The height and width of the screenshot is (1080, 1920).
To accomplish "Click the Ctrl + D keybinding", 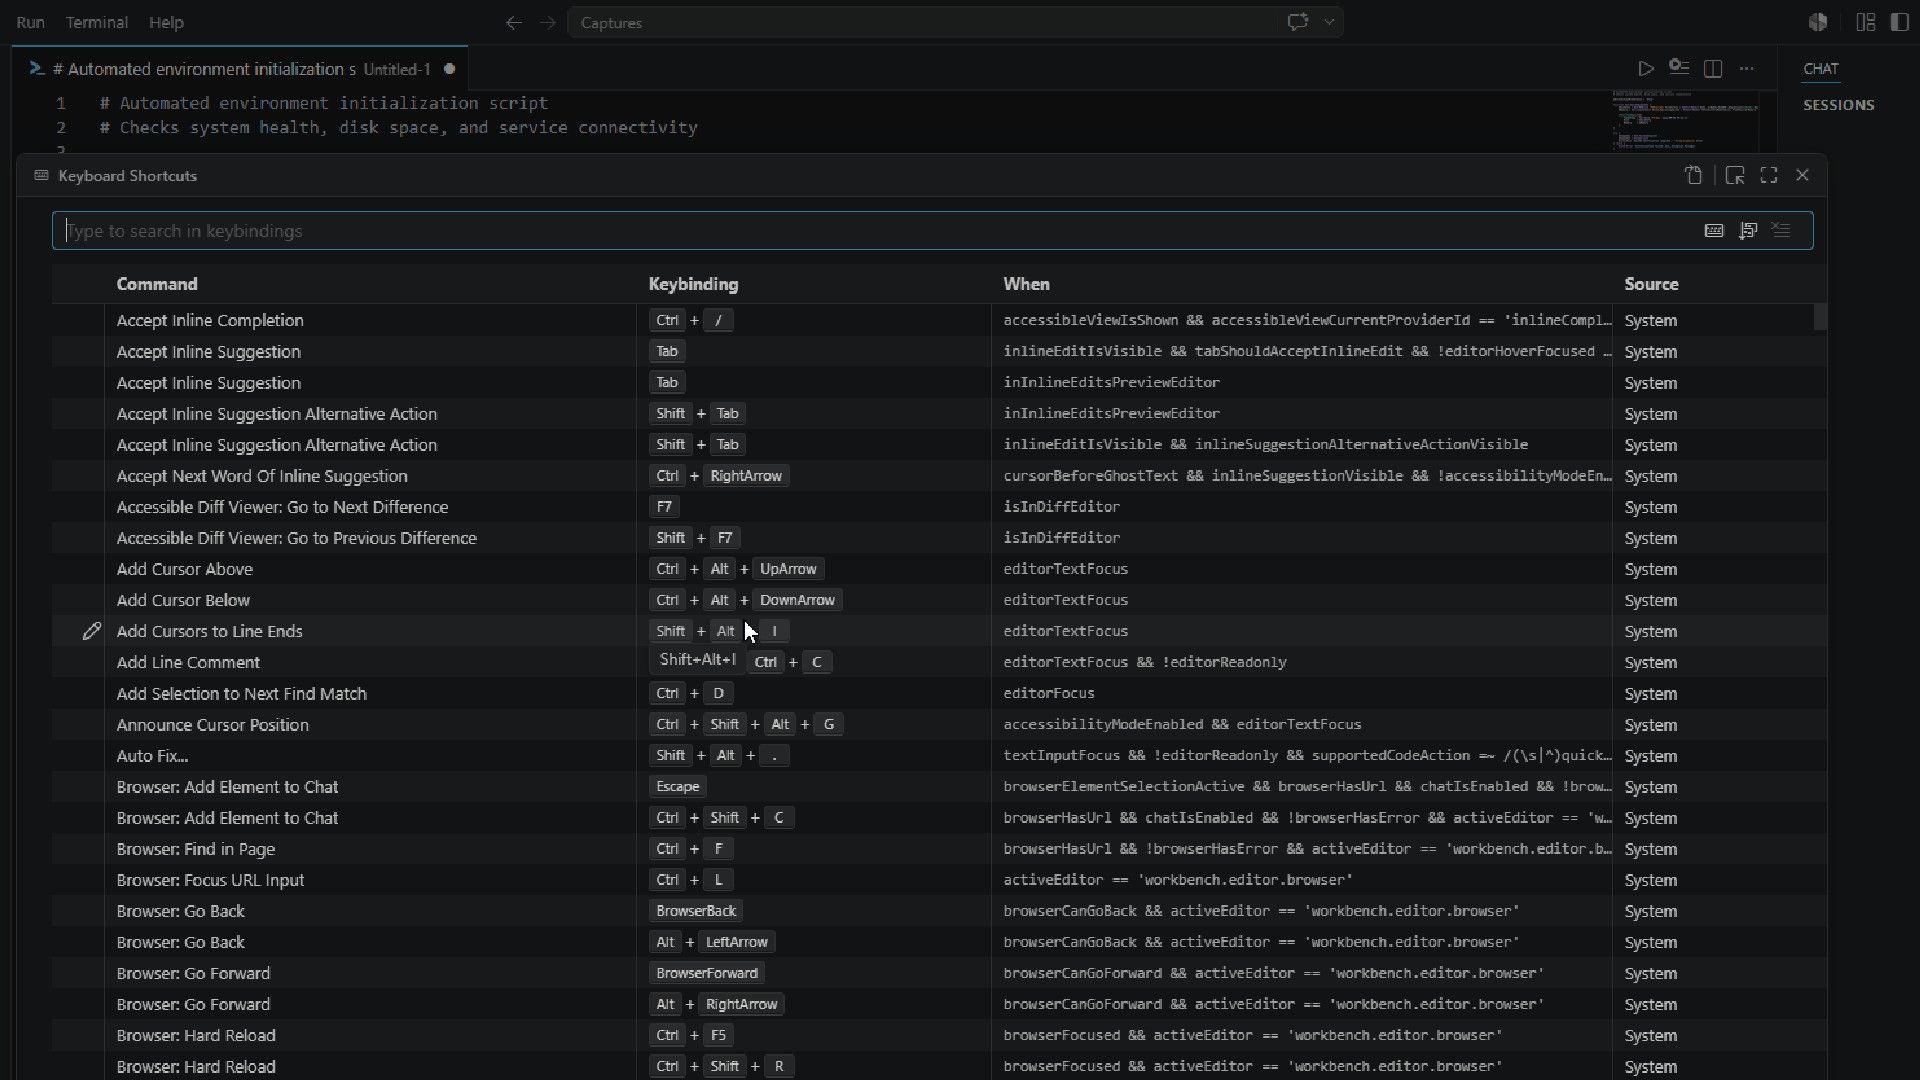I will point(691,693).
